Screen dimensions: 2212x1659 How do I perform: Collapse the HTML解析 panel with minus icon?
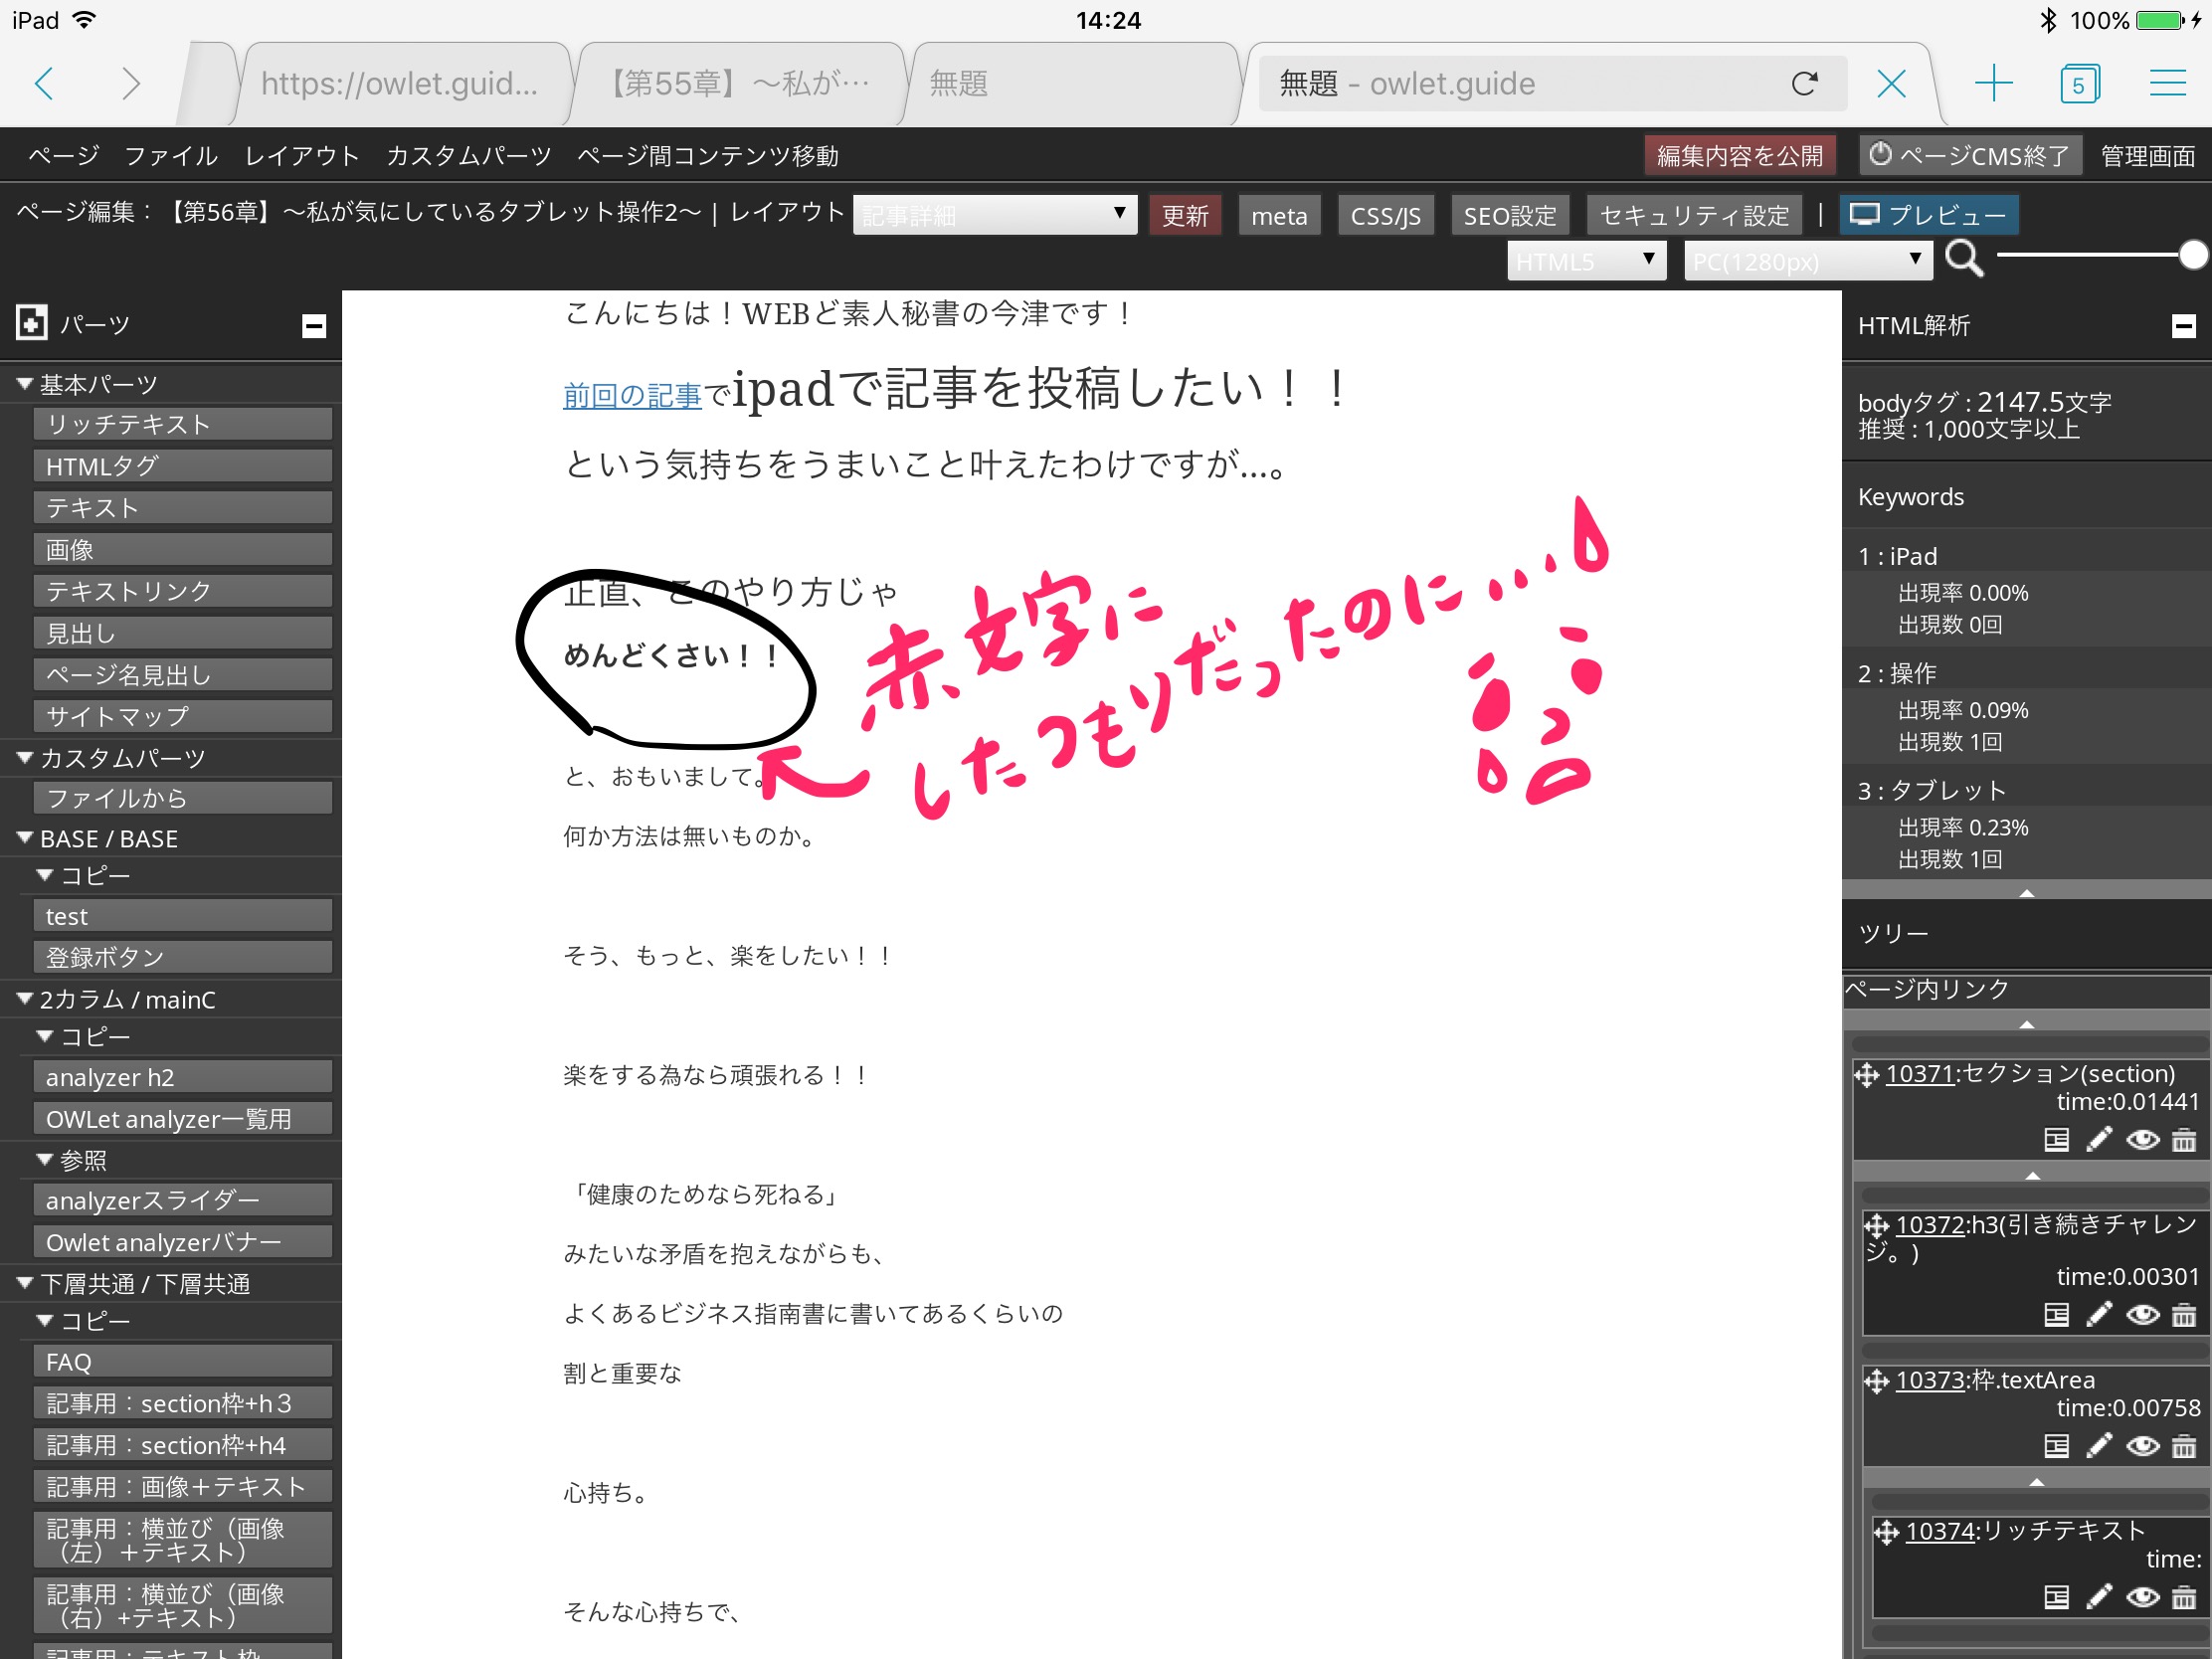[x=2183, y=325]
